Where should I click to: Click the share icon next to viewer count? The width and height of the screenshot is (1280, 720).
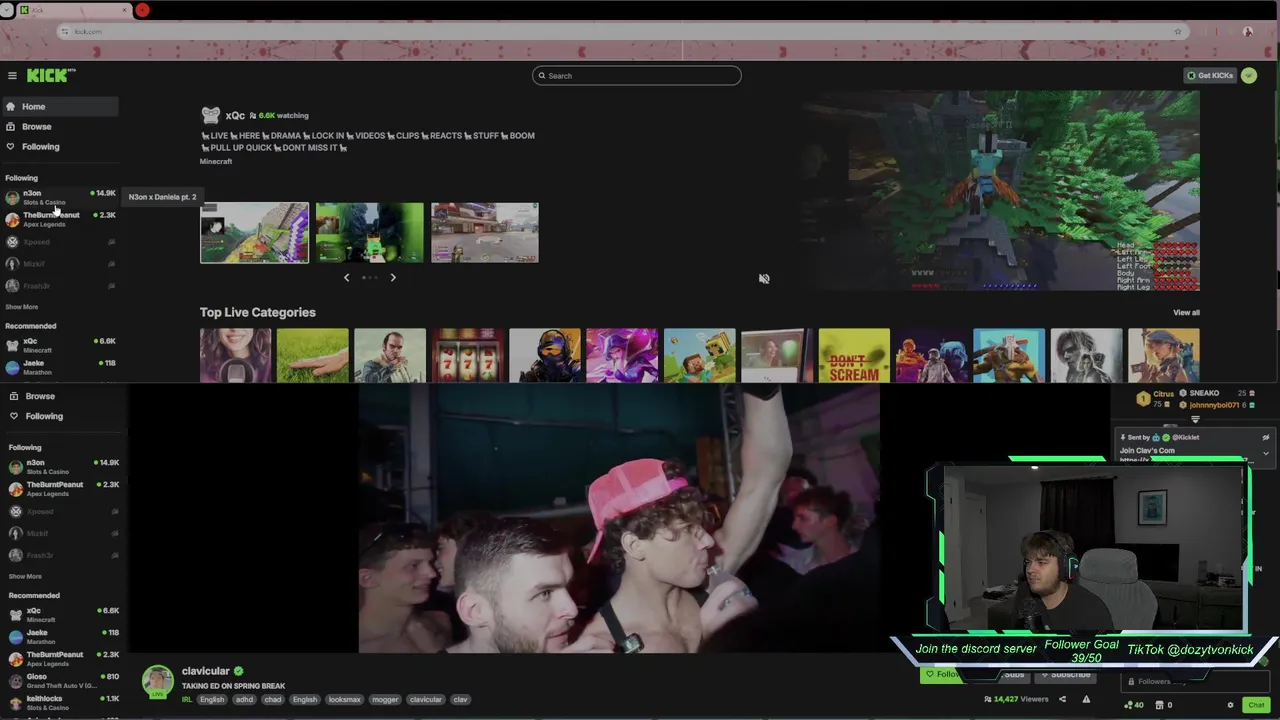[x=1062, y=699]
